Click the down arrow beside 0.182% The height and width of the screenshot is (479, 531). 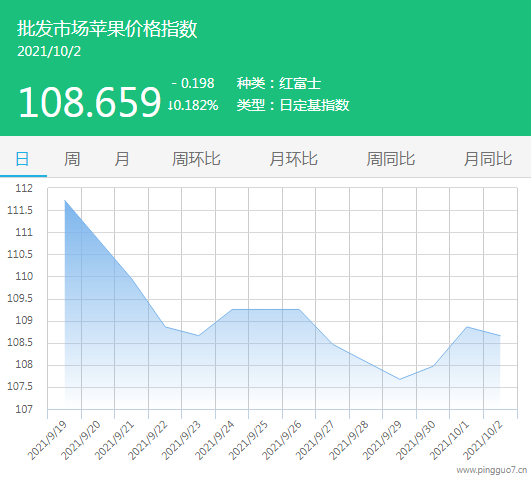coord(170,105)
